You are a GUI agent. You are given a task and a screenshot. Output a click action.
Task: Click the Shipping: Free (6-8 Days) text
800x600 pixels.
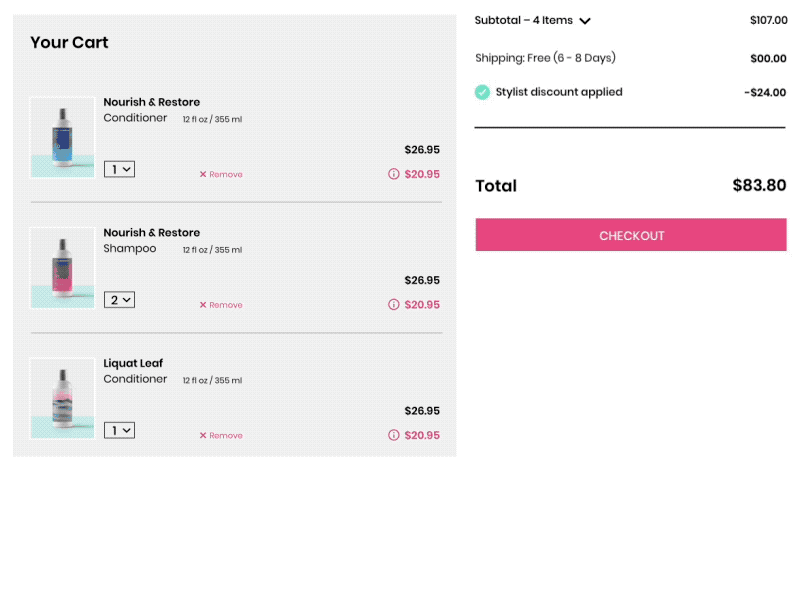[x=546, y=58]
